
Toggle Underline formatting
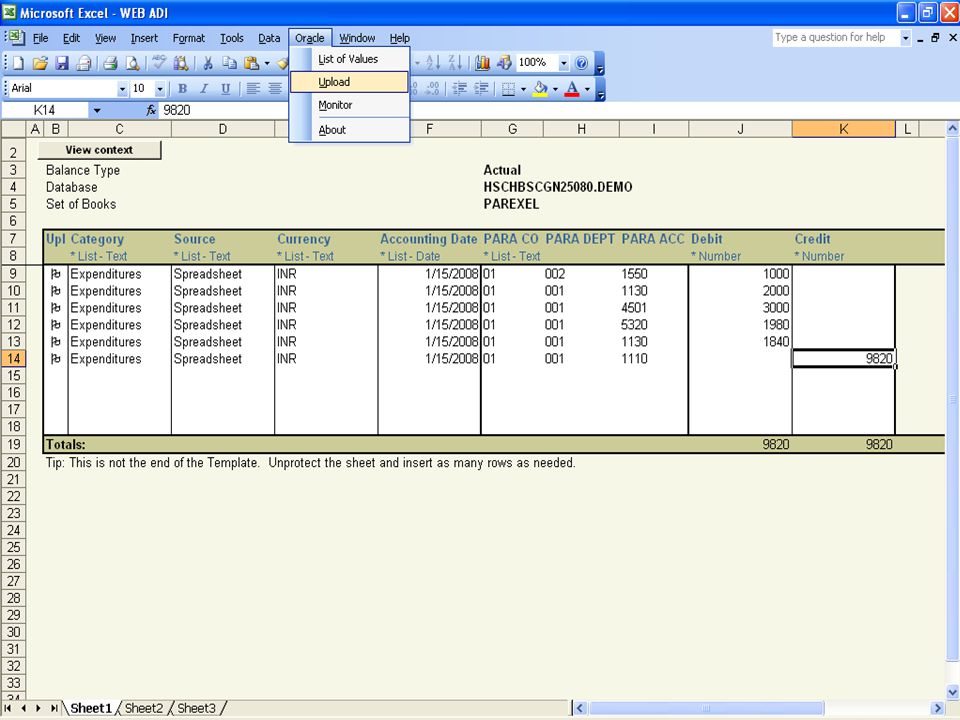[x=225, y=89]
